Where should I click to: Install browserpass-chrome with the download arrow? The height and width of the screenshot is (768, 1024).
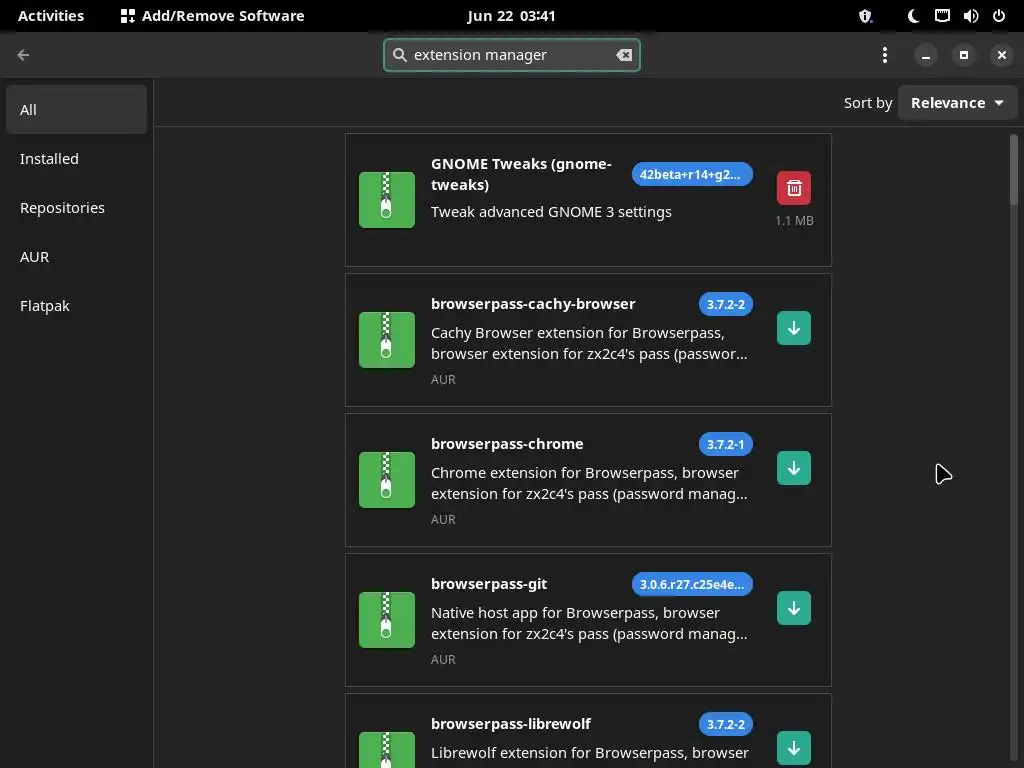793,468
